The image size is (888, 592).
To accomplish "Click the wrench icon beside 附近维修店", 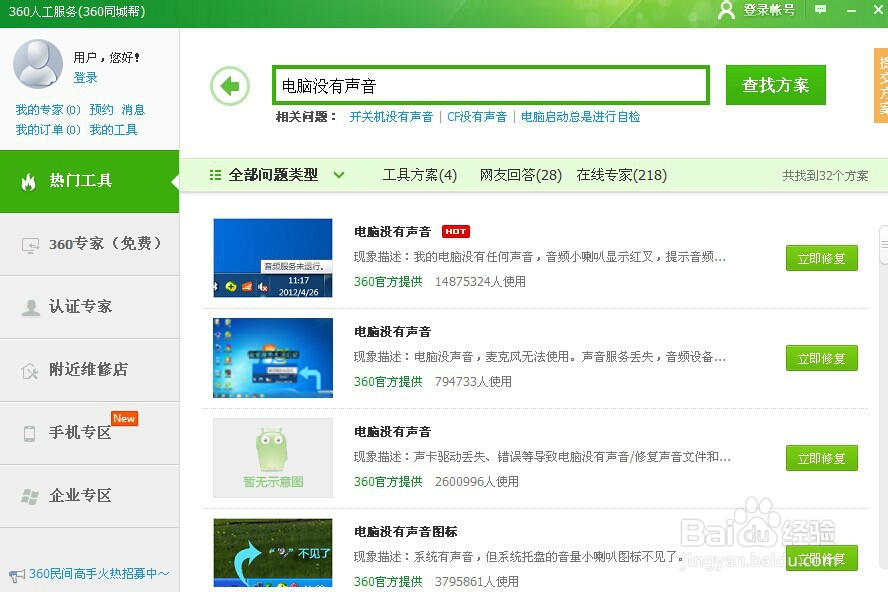I will [x=29, y=370].
